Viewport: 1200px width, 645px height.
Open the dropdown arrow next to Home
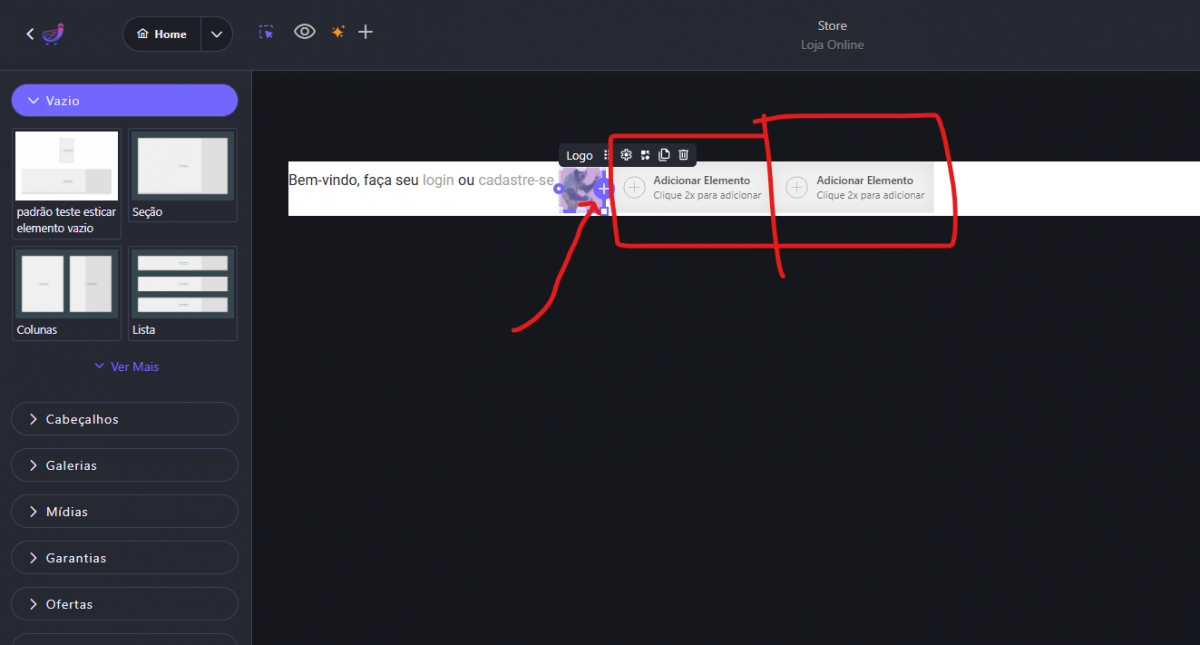coord(217,34)
